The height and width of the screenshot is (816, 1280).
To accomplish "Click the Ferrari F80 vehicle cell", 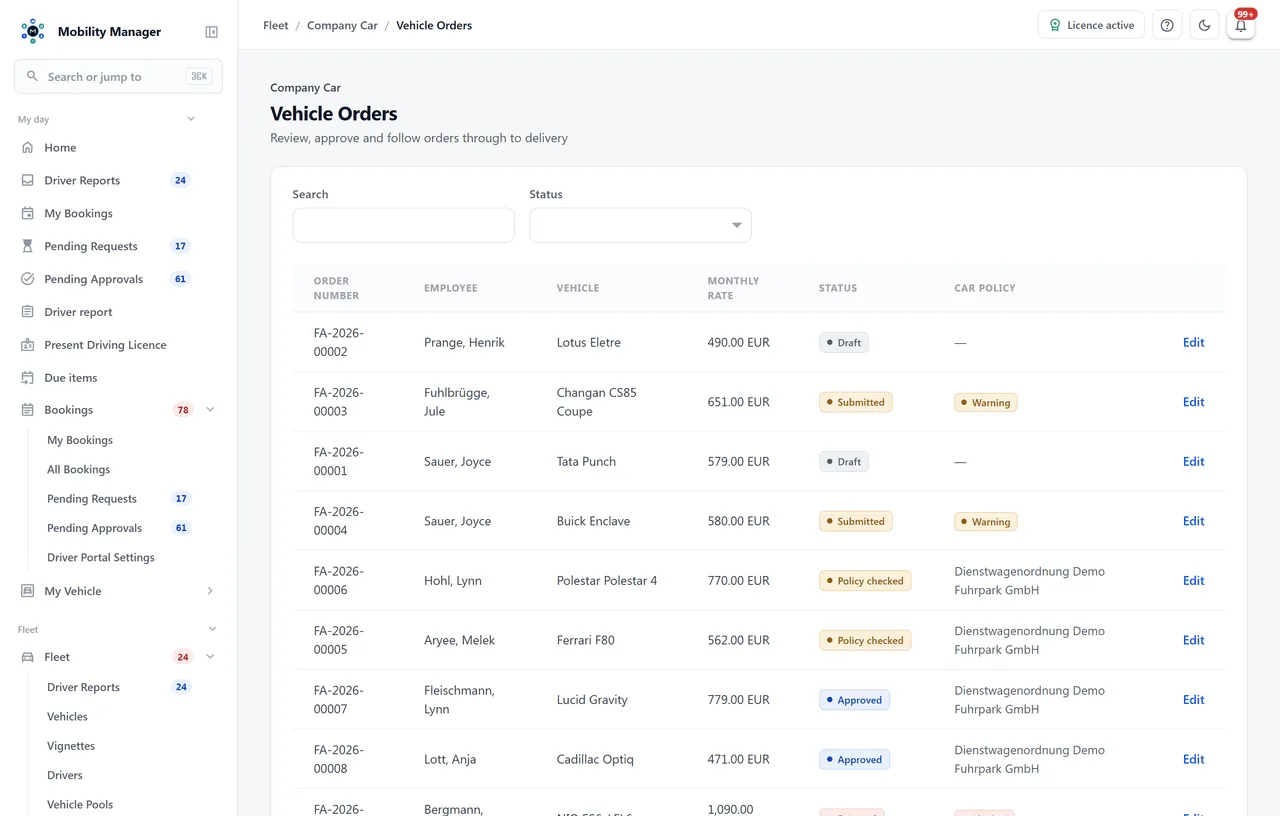I will pos(588,640).
